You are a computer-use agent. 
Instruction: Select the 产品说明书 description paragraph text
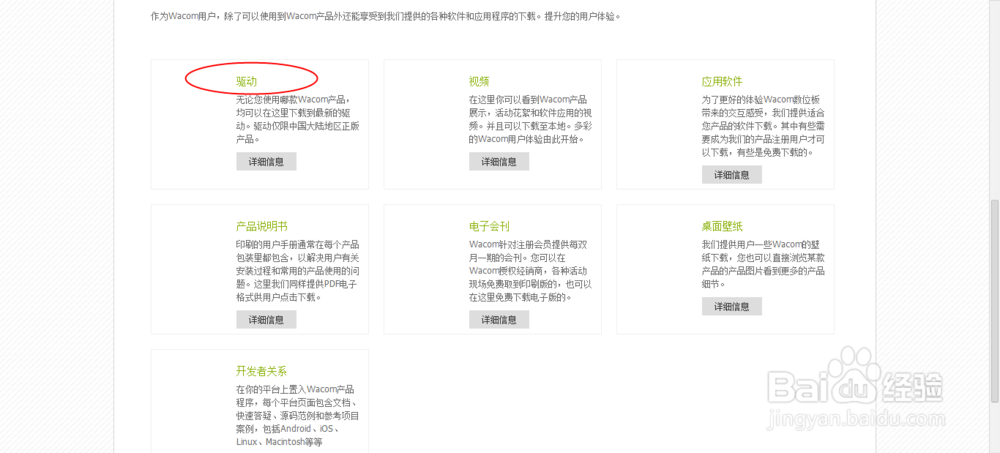pyautogui.click(x=298, y=271)
